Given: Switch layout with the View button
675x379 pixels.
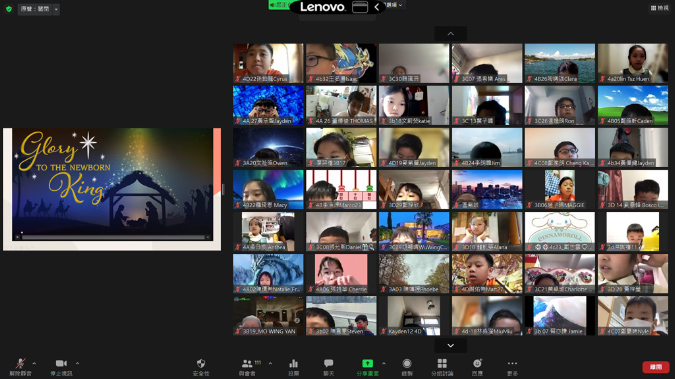Looking at the screenshot, I should tap(660, 8).
